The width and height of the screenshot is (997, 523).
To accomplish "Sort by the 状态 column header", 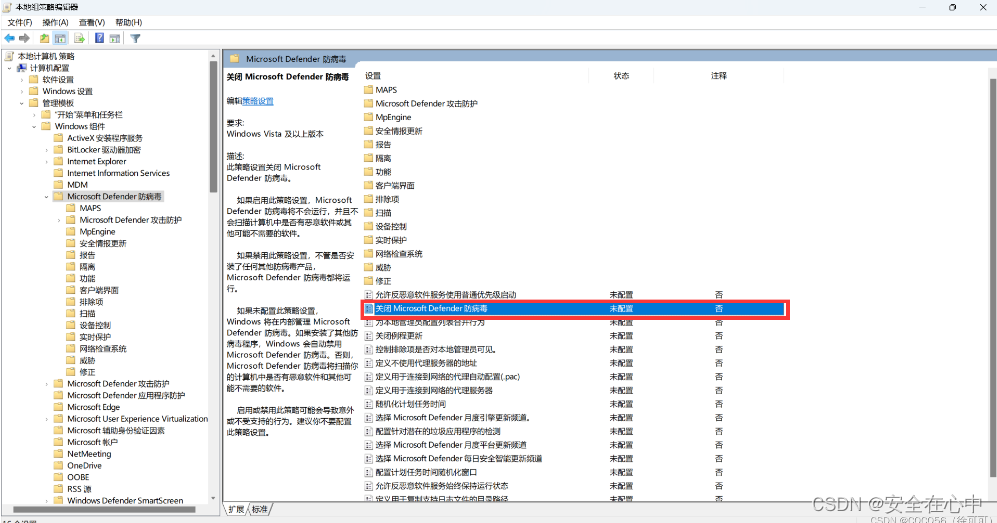I will pyautogui.click(x=621, y=76).
